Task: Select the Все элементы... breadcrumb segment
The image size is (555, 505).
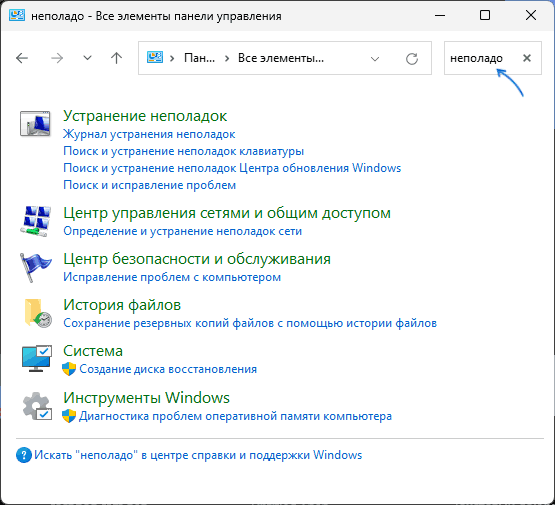Action: click(x=281, y=58)
